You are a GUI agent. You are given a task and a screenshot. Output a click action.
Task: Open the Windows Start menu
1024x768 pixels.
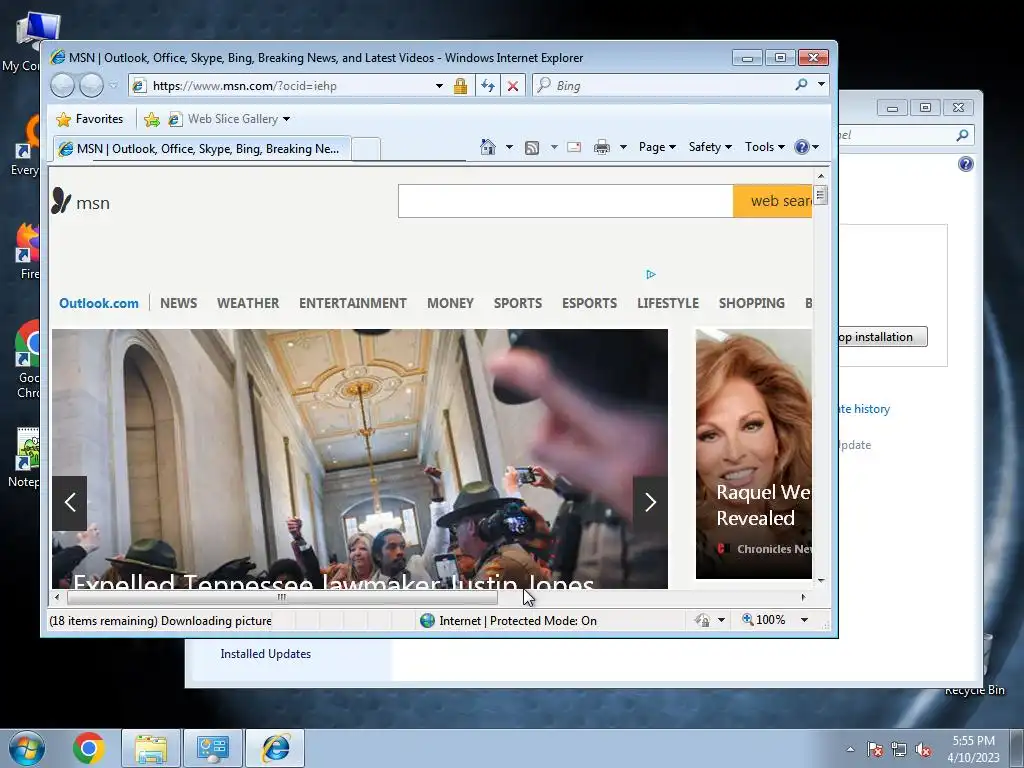pos(25,748)
